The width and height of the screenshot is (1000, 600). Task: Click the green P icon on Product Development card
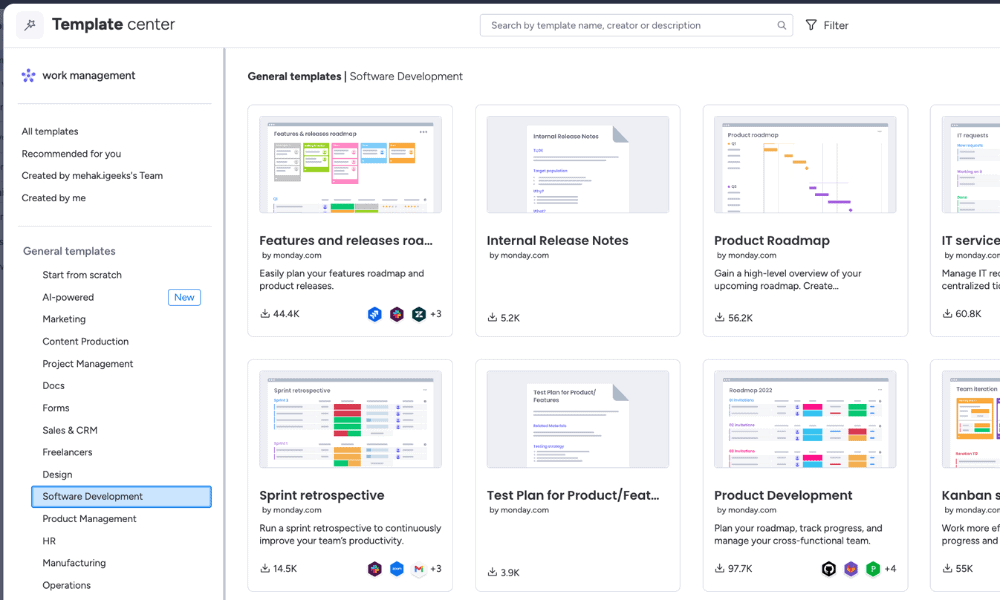pyautogui.click(x=873, y=569)
